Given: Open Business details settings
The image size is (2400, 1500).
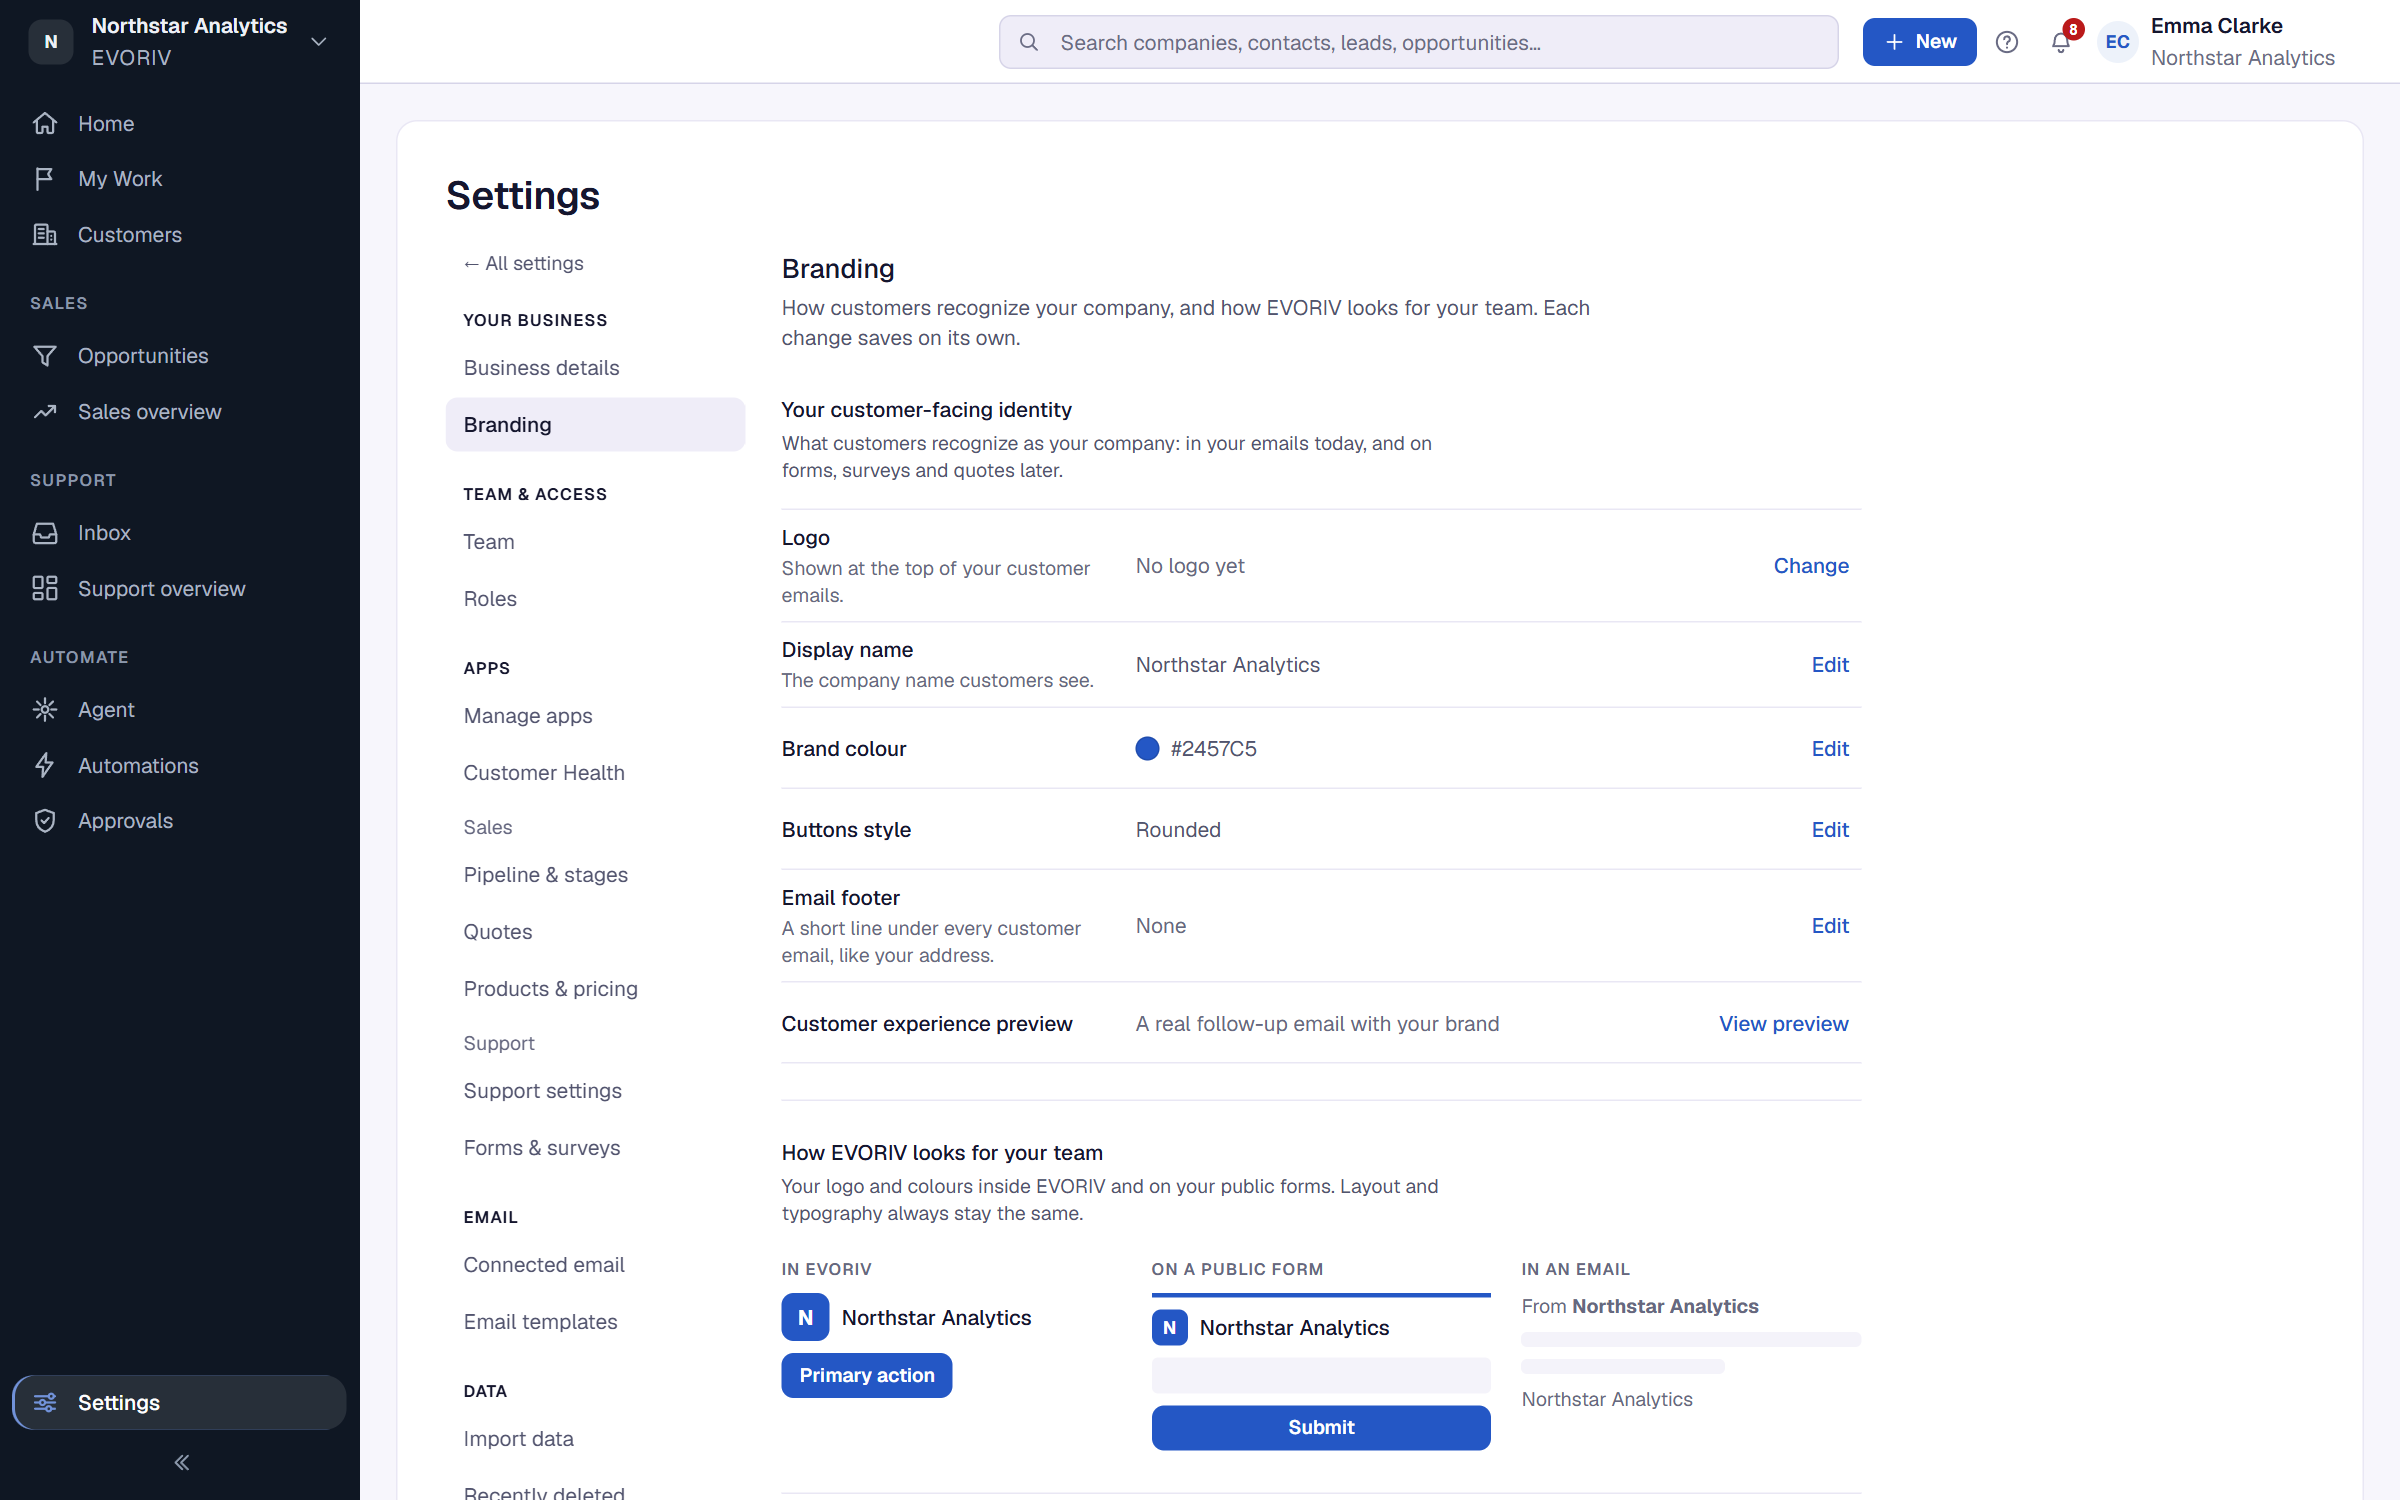Looking at the screenshot, I should point(595,368).
